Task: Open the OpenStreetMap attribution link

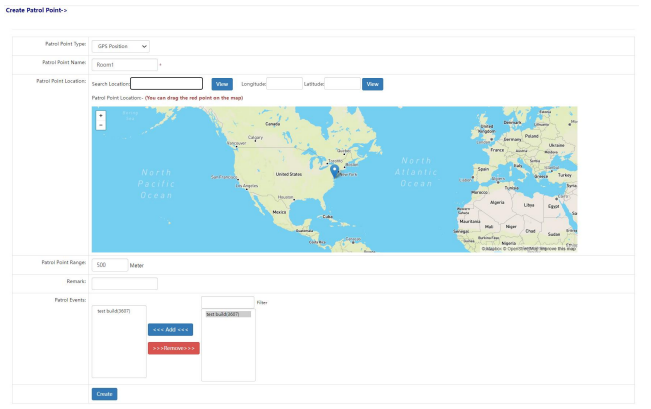Action: [519, 249]
